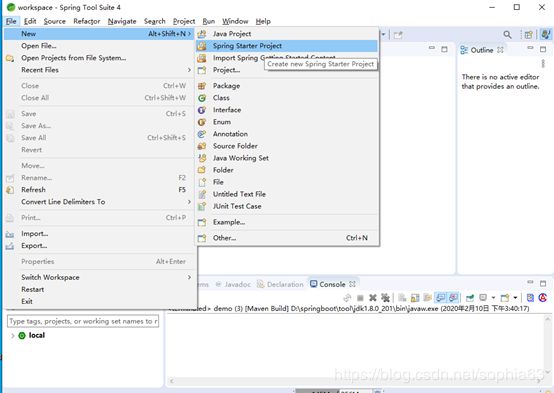Minimize the editor area panel
Screen dimensions: 554x393
(x=432, y=48)
